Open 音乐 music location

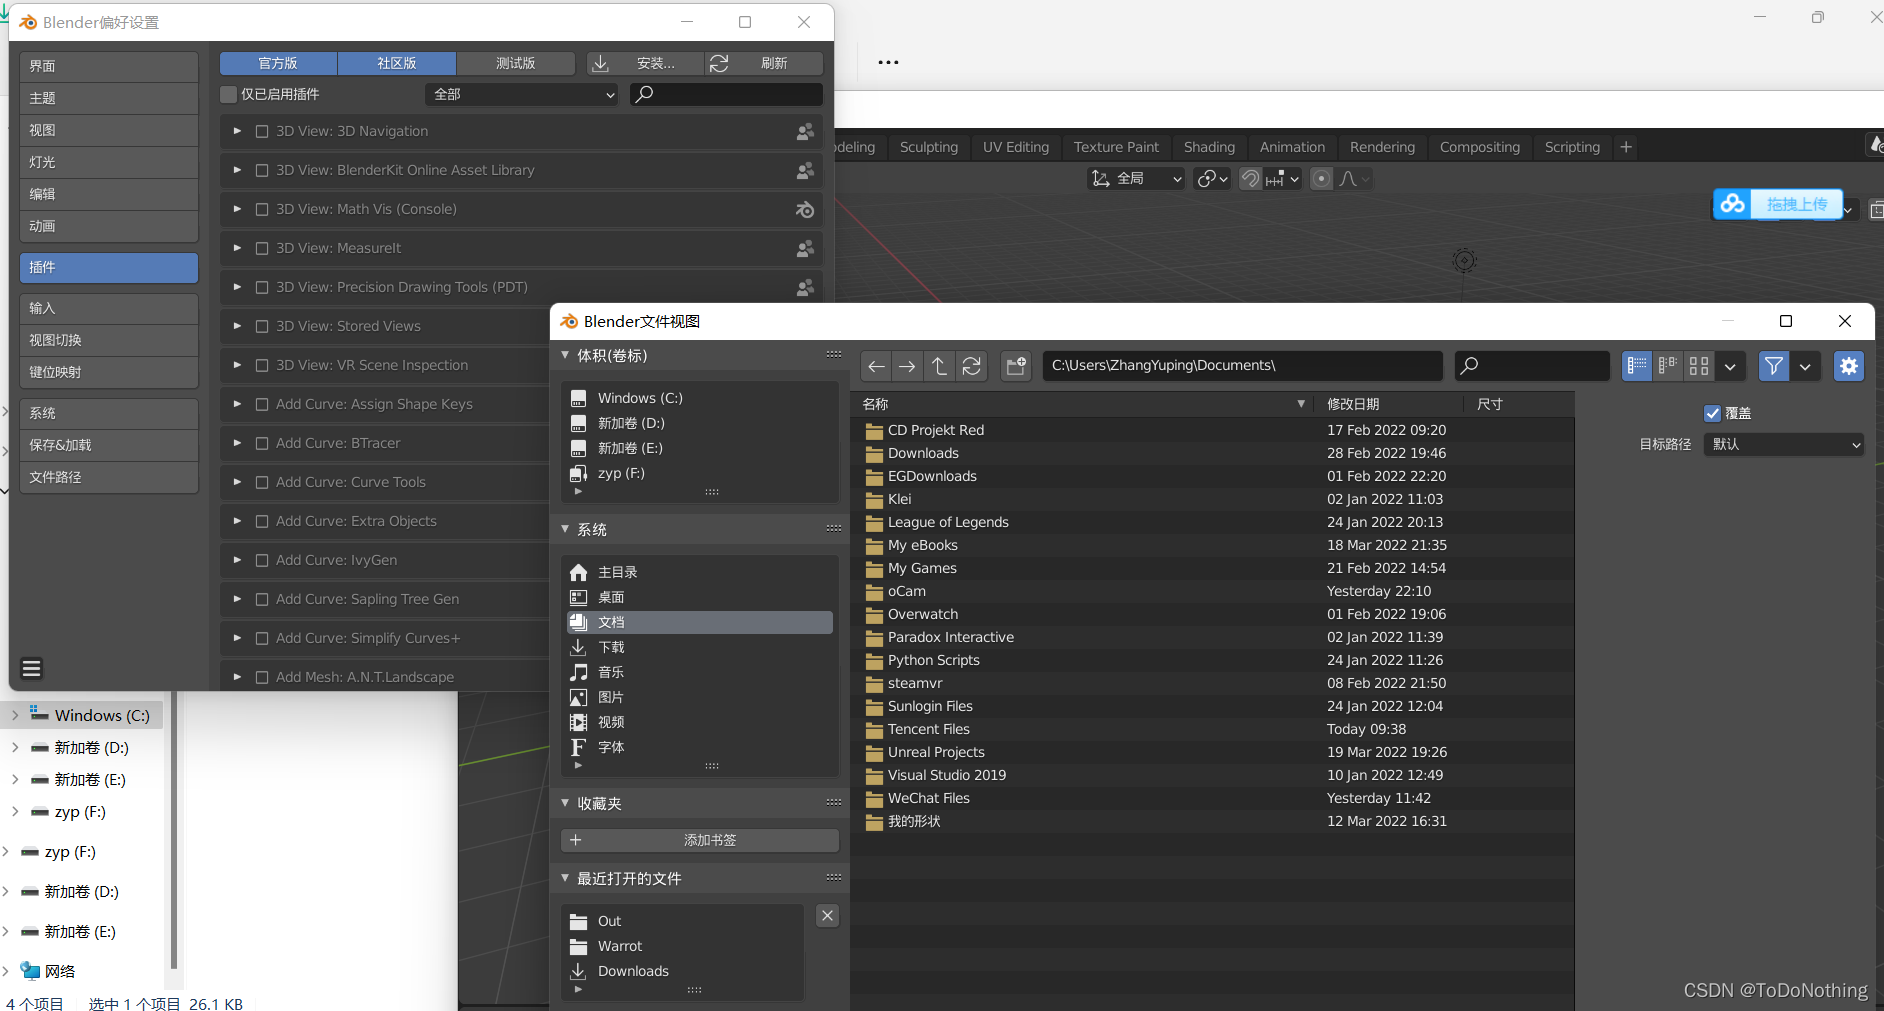pyautogui.click(x=700, y=672)
